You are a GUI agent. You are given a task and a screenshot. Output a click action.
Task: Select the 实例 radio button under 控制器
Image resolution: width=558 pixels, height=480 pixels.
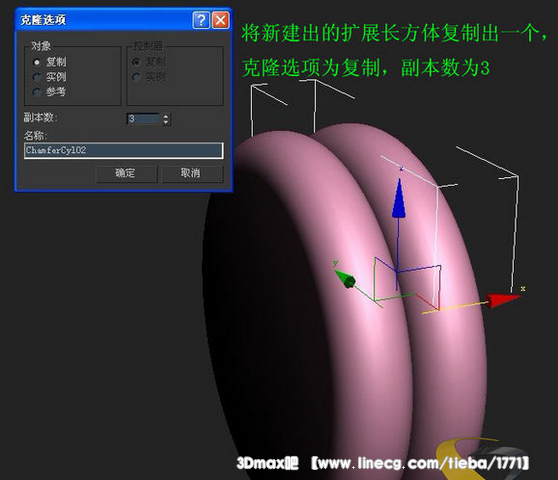(136, 77)
